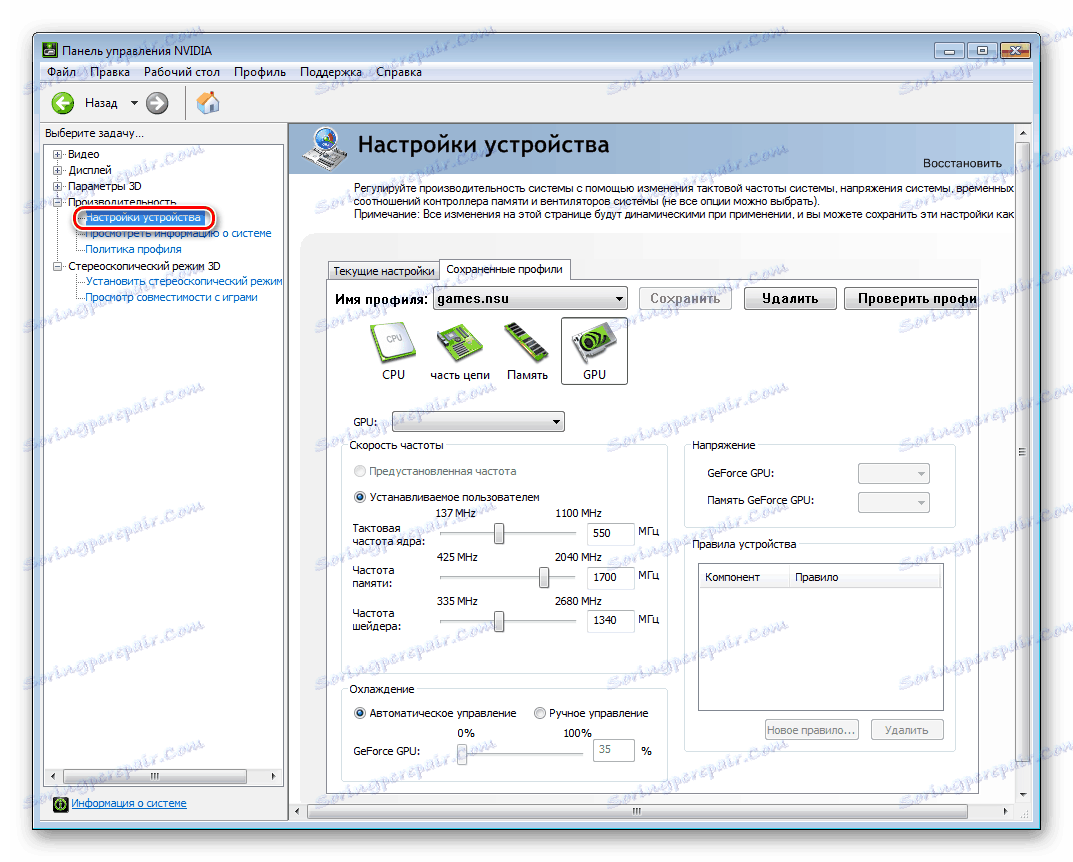Click the NVIDIA icon beside Информация о системе

tap(61, 804)
